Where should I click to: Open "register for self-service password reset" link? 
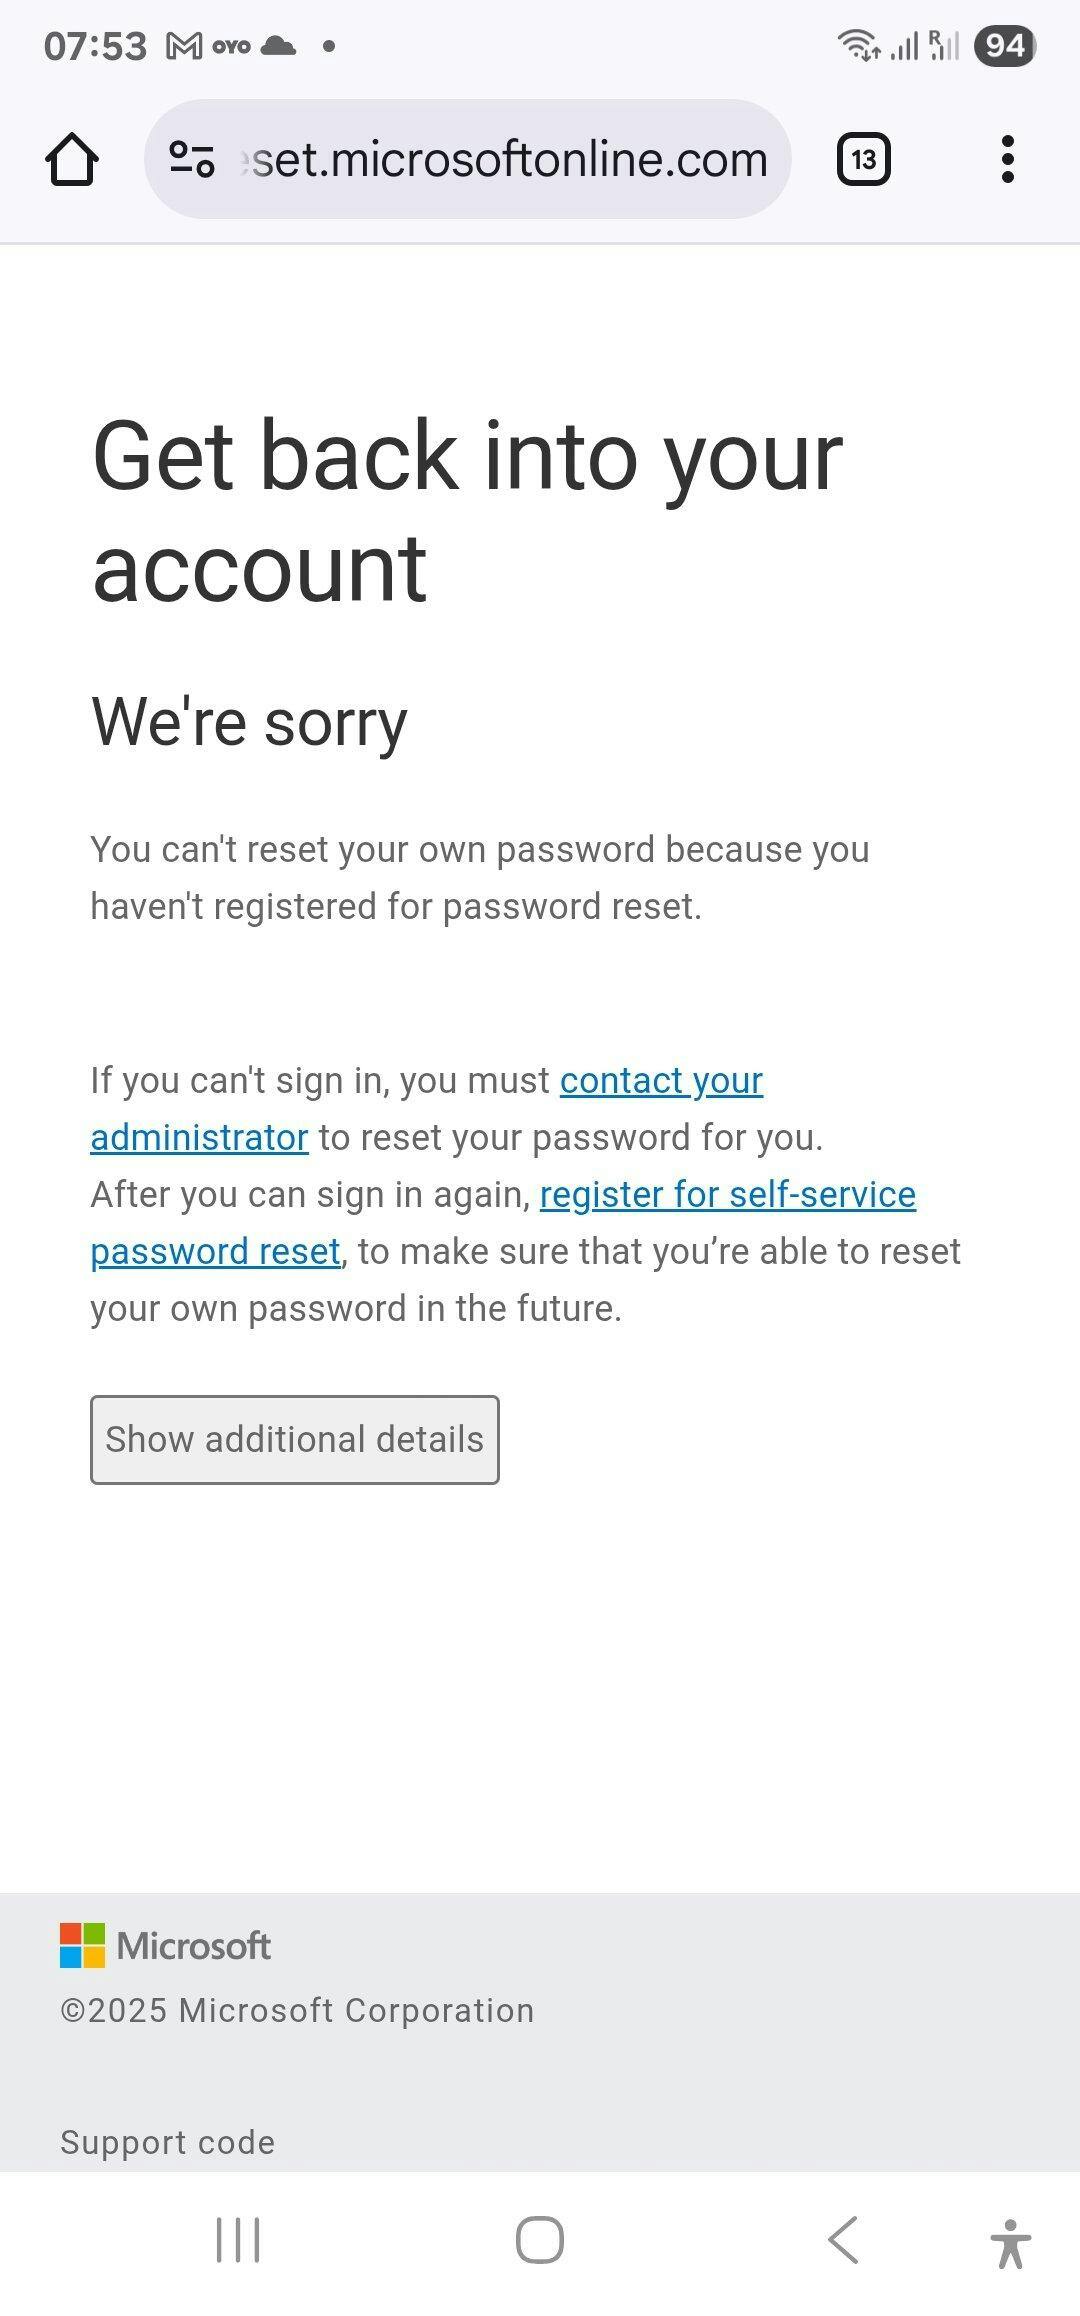tap(727, 1195)
